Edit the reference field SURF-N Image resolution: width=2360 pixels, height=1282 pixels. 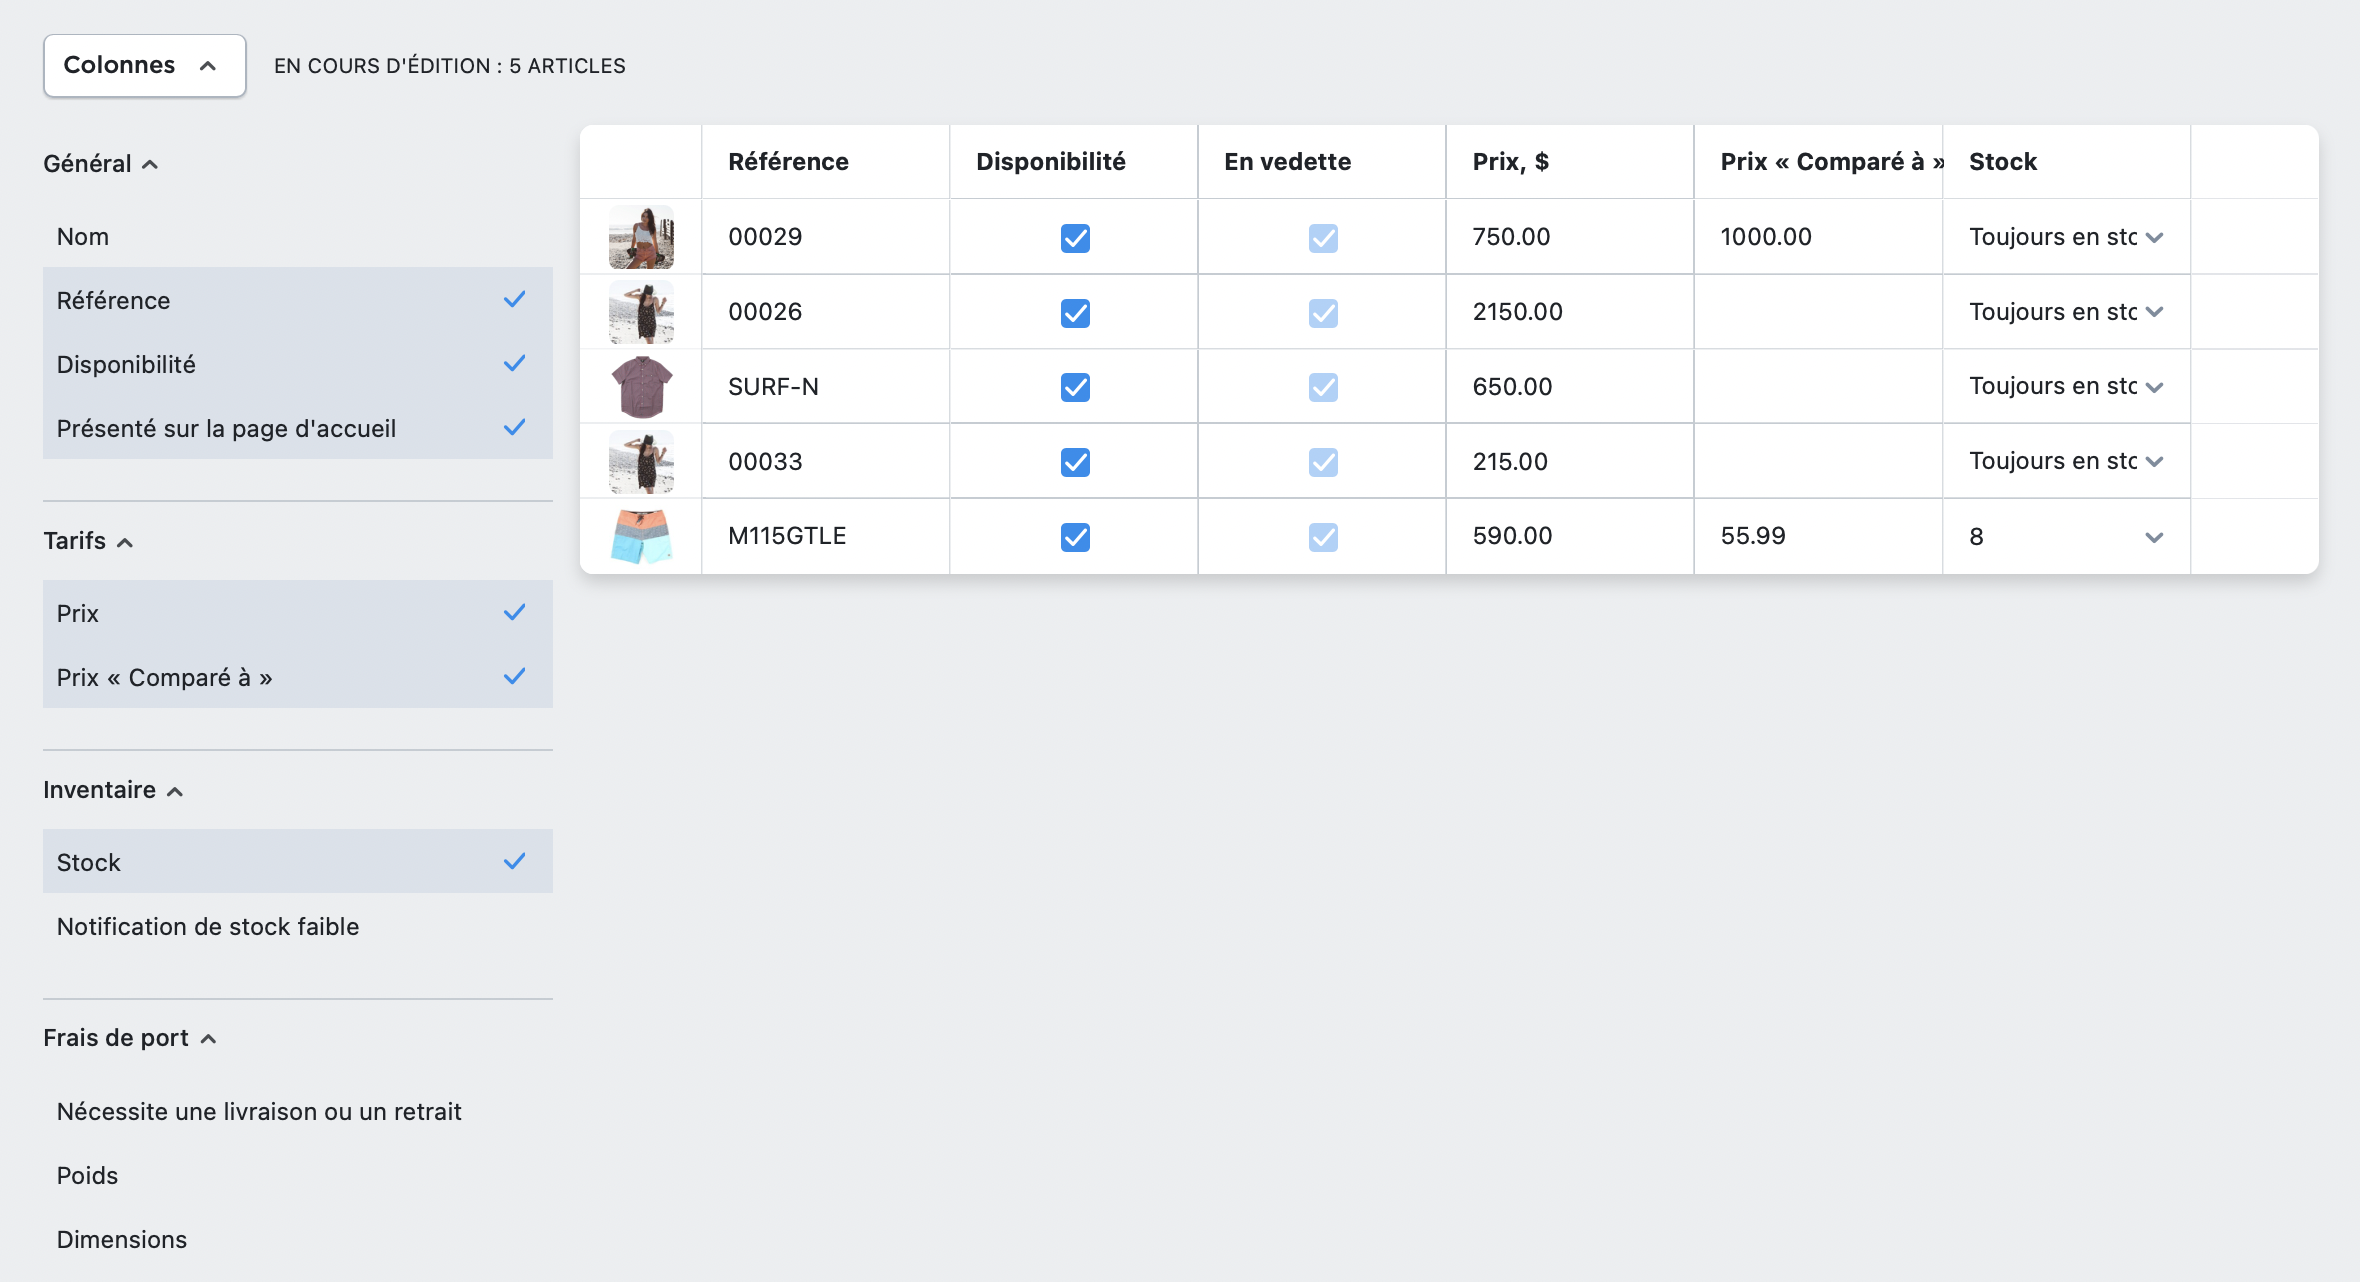click(825, 386)
